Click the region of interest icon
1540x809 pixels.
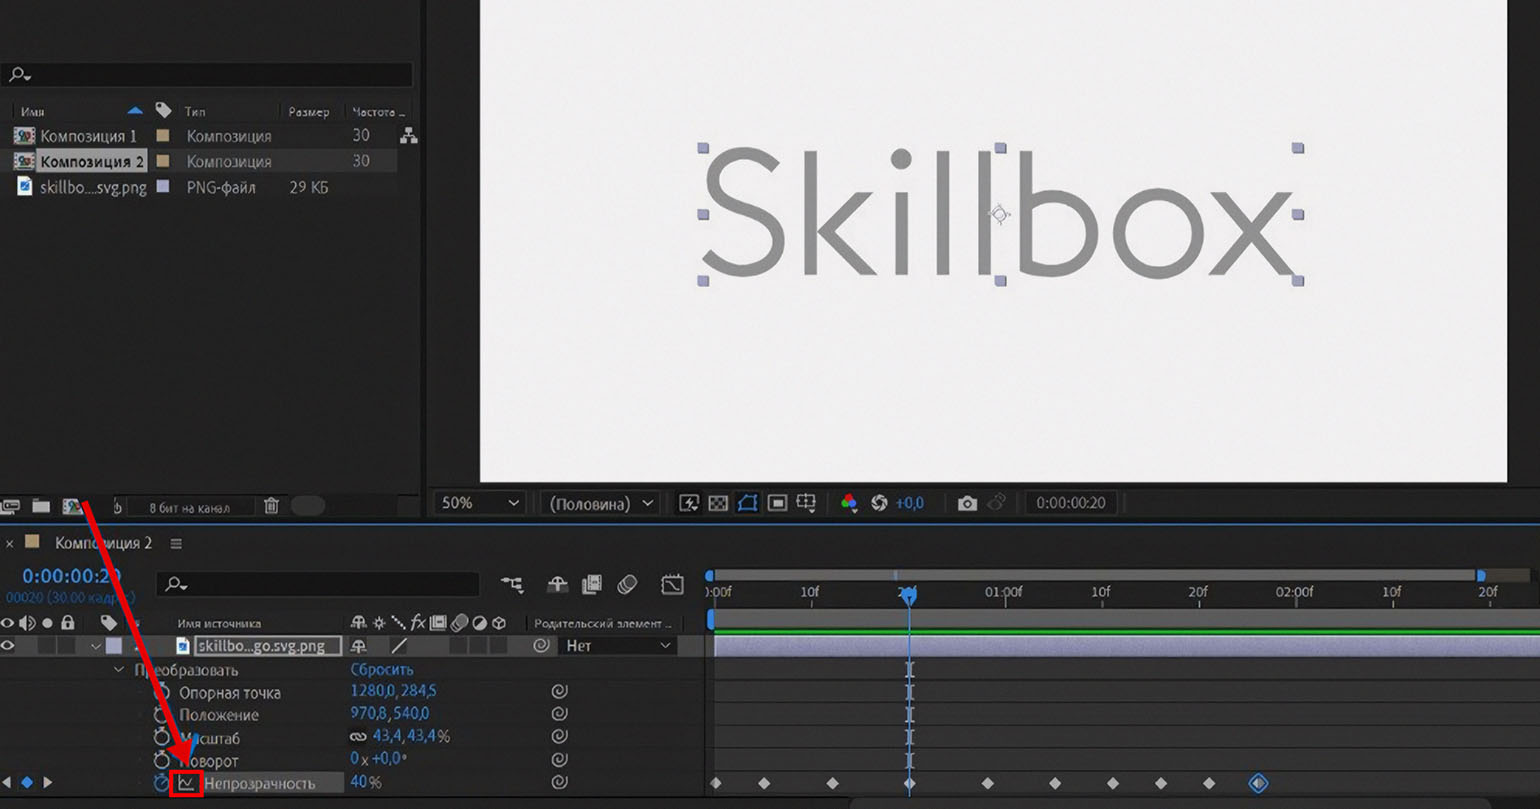[777, 503]
